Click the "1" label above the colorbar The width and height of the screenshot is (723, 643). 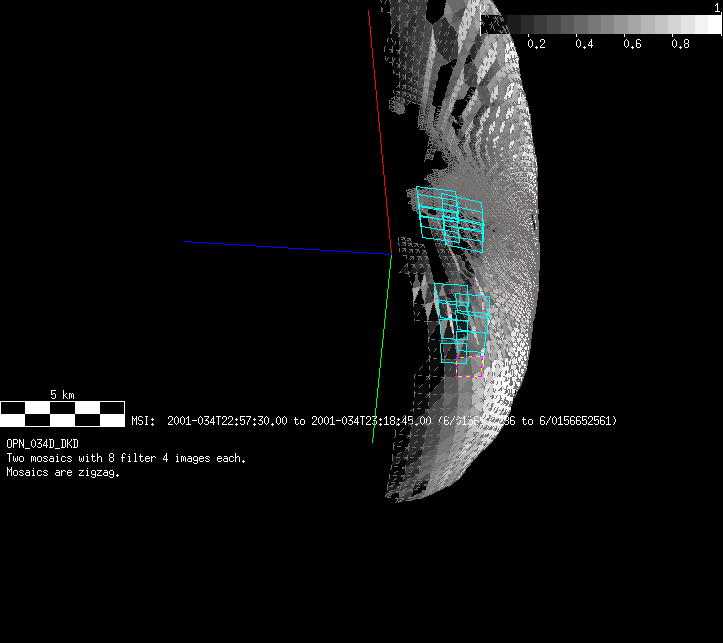click(717, 7)
